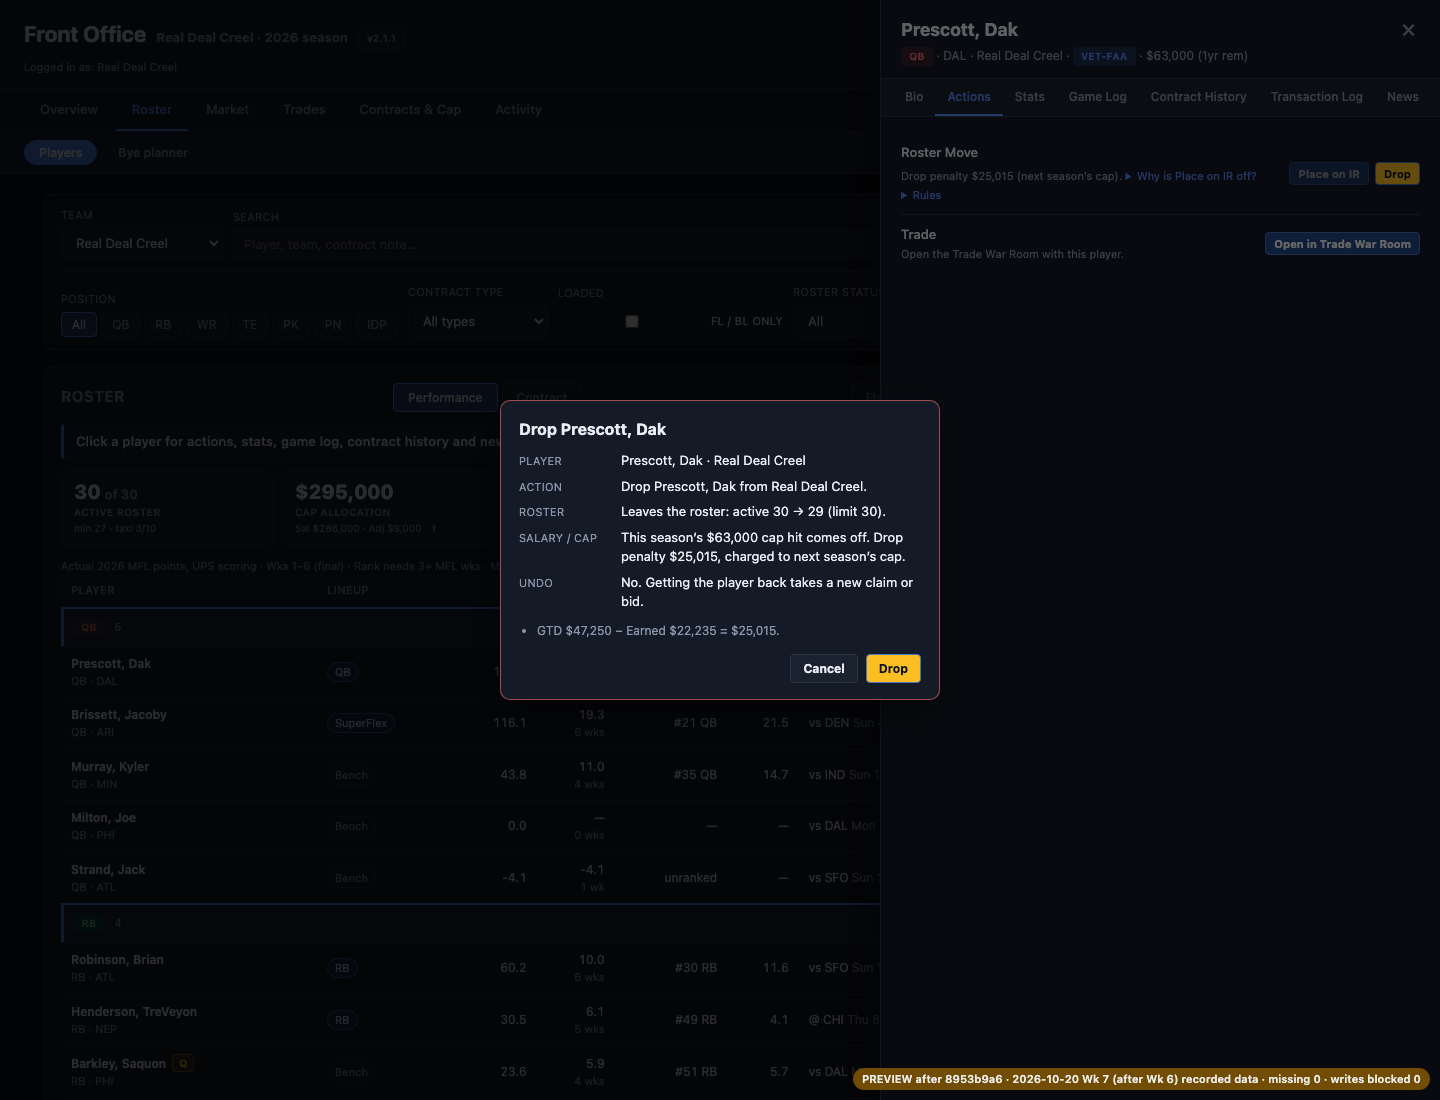This screenshot has height=1100, width=1440.
Task: Click the player name 'Murray, Kyler'
Action: pos(110,767)
